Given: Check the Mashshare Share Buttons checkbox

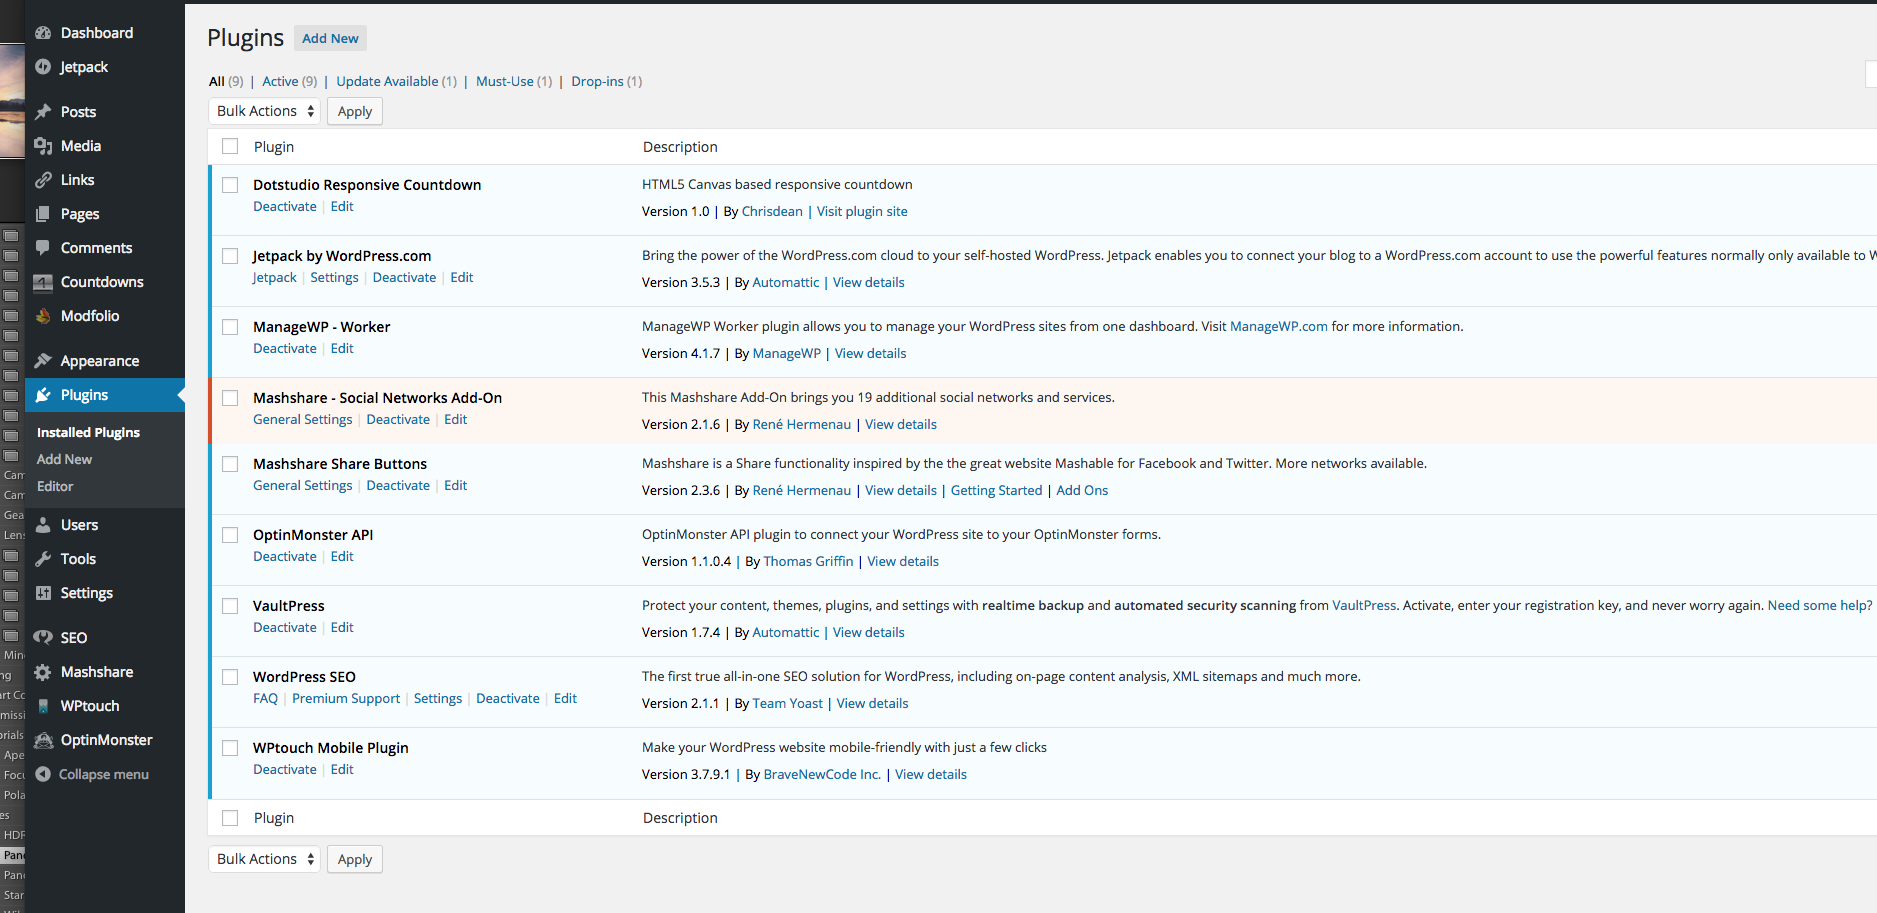Looking at the screenshot, I should point(230,464).
